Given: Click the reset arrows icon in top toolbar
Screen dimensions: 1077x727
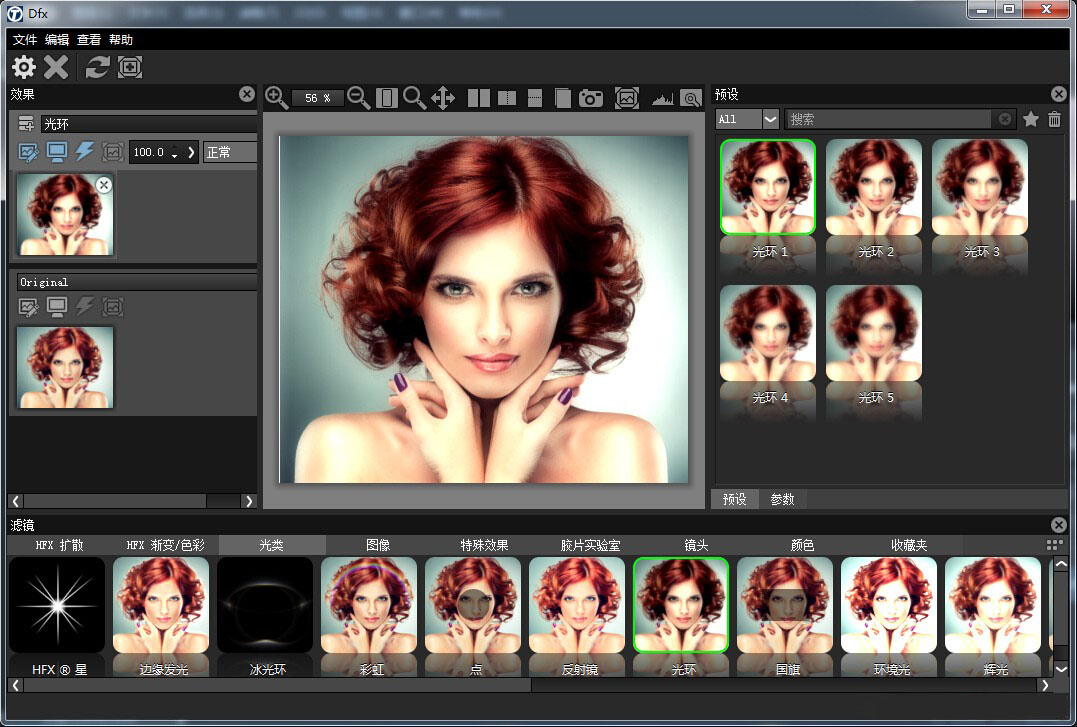Looking at the screenshot, I should pos(97,67).
